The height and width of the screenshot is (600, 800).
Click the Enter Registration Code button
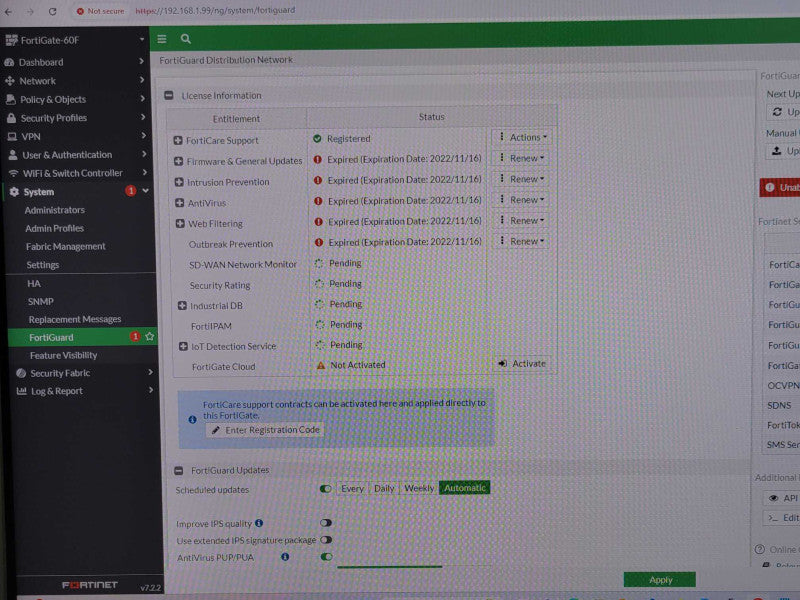coord(266,430)
